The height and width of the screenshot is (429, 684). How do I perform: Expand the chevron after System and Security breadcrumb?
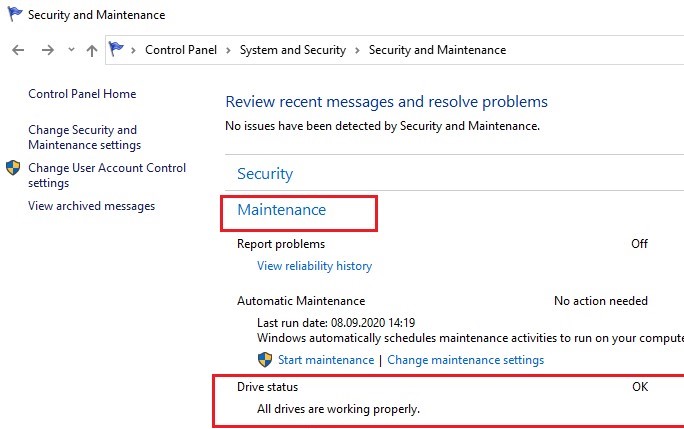point(357,50)
